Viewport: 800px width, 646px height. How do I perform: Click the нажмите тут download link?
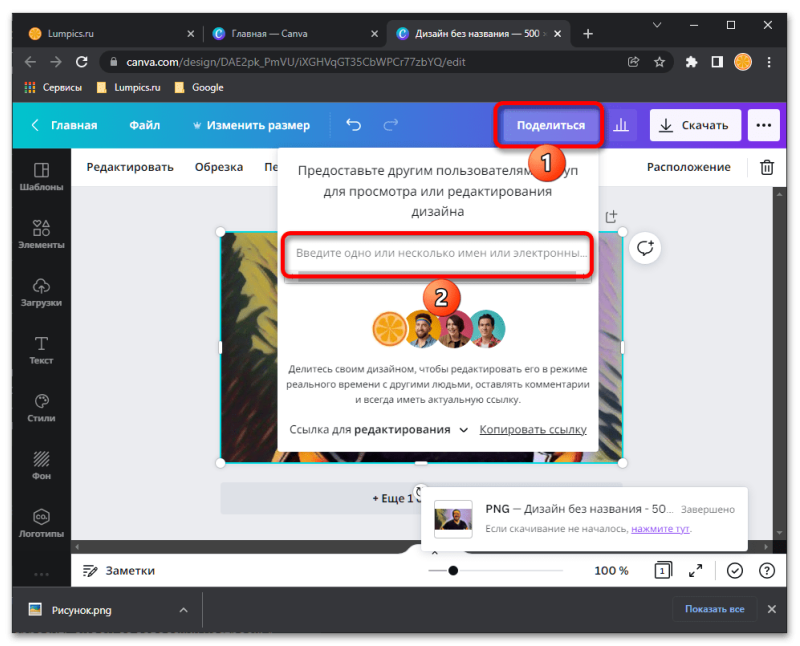[x=660, y=529]
